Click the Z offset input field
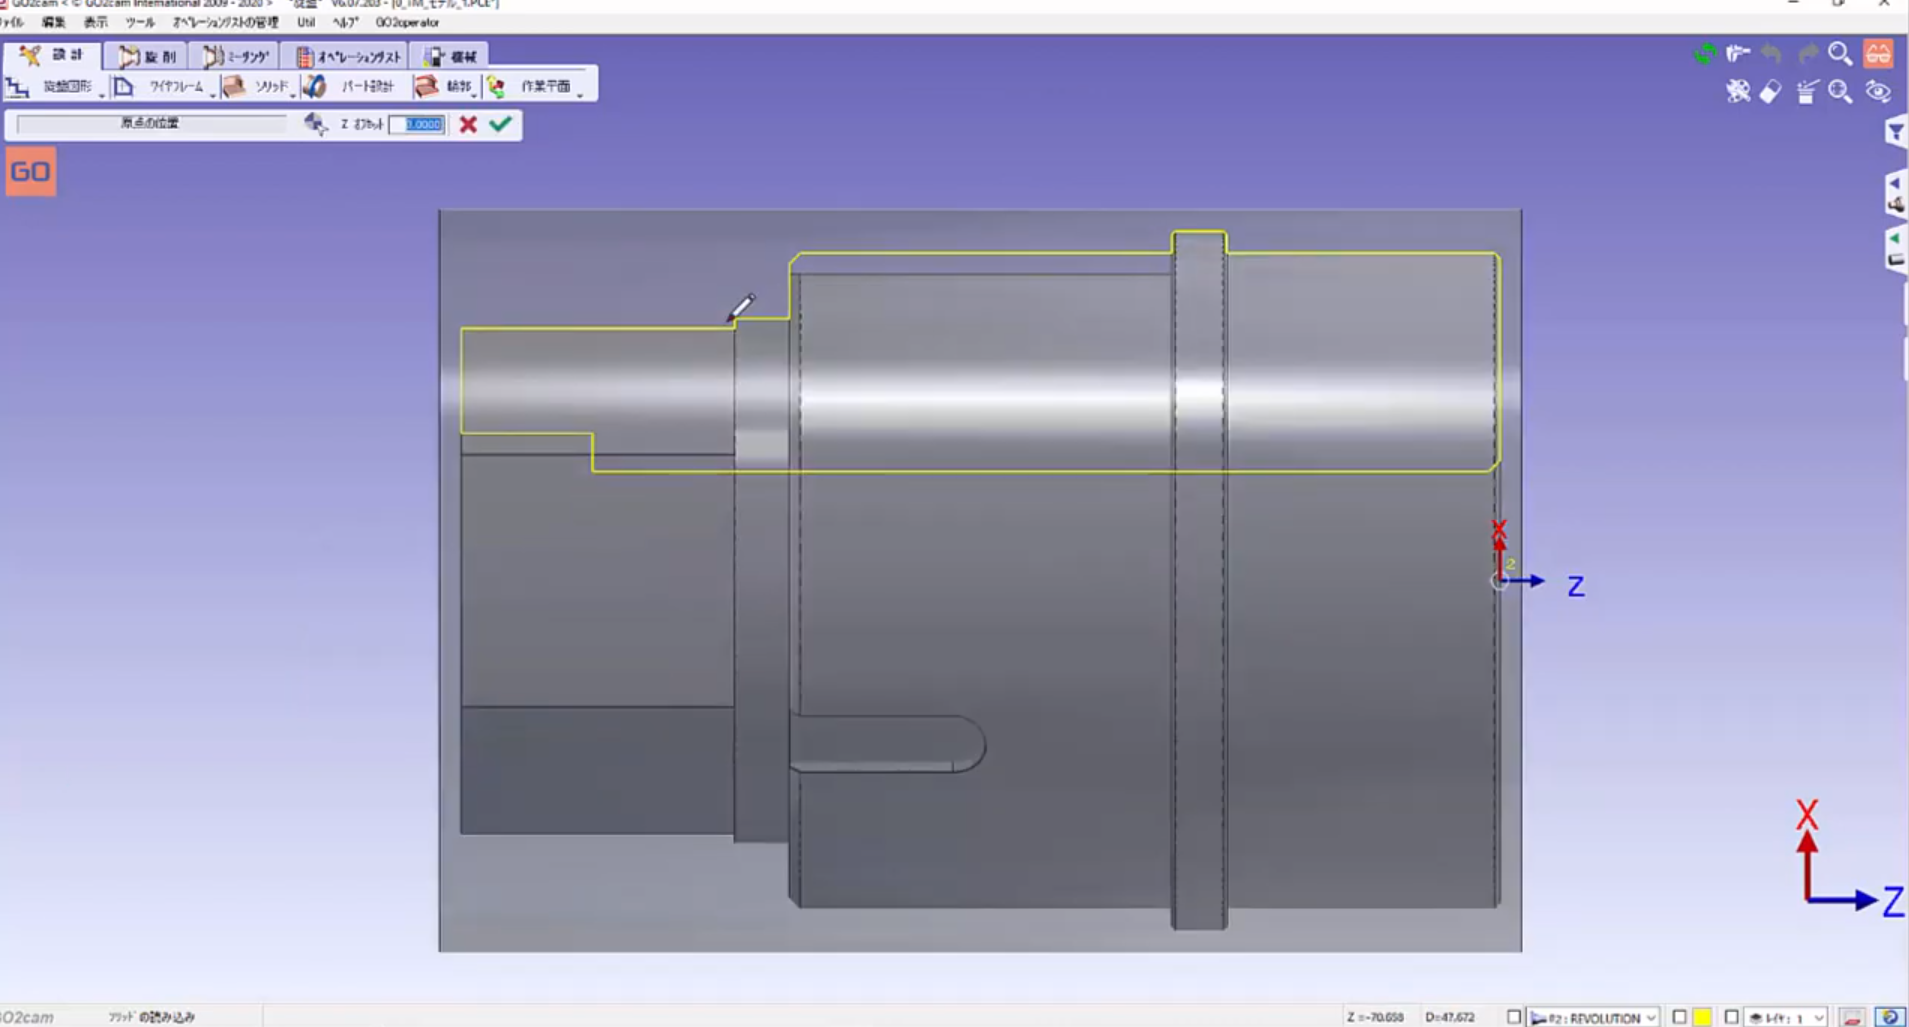Screen dimensions: 1909x1027 tap(418, 124)
